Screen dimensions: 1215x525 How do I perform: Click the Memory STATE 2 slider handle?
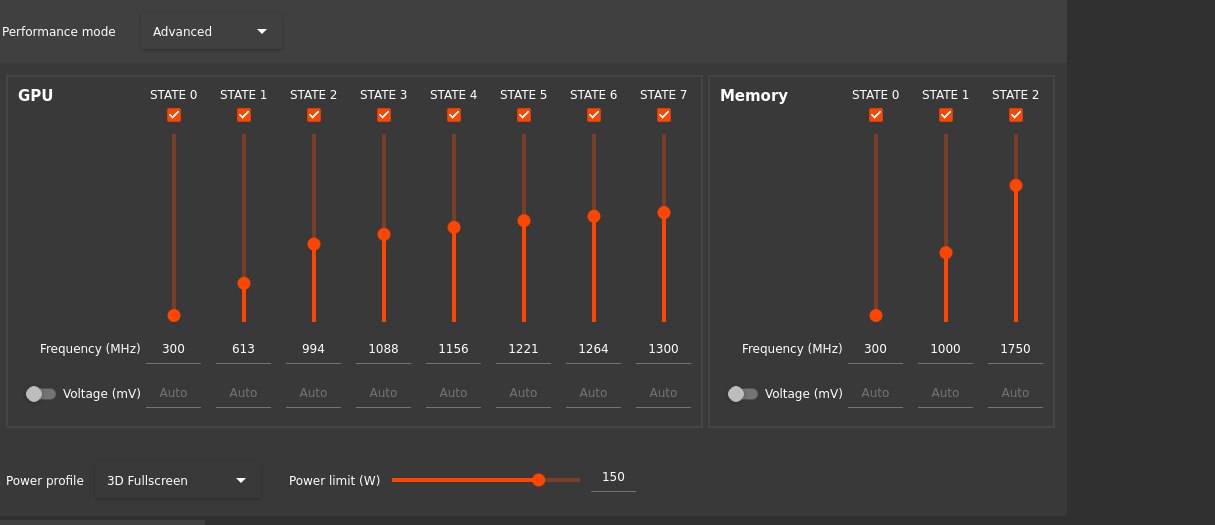point(1016,185)
